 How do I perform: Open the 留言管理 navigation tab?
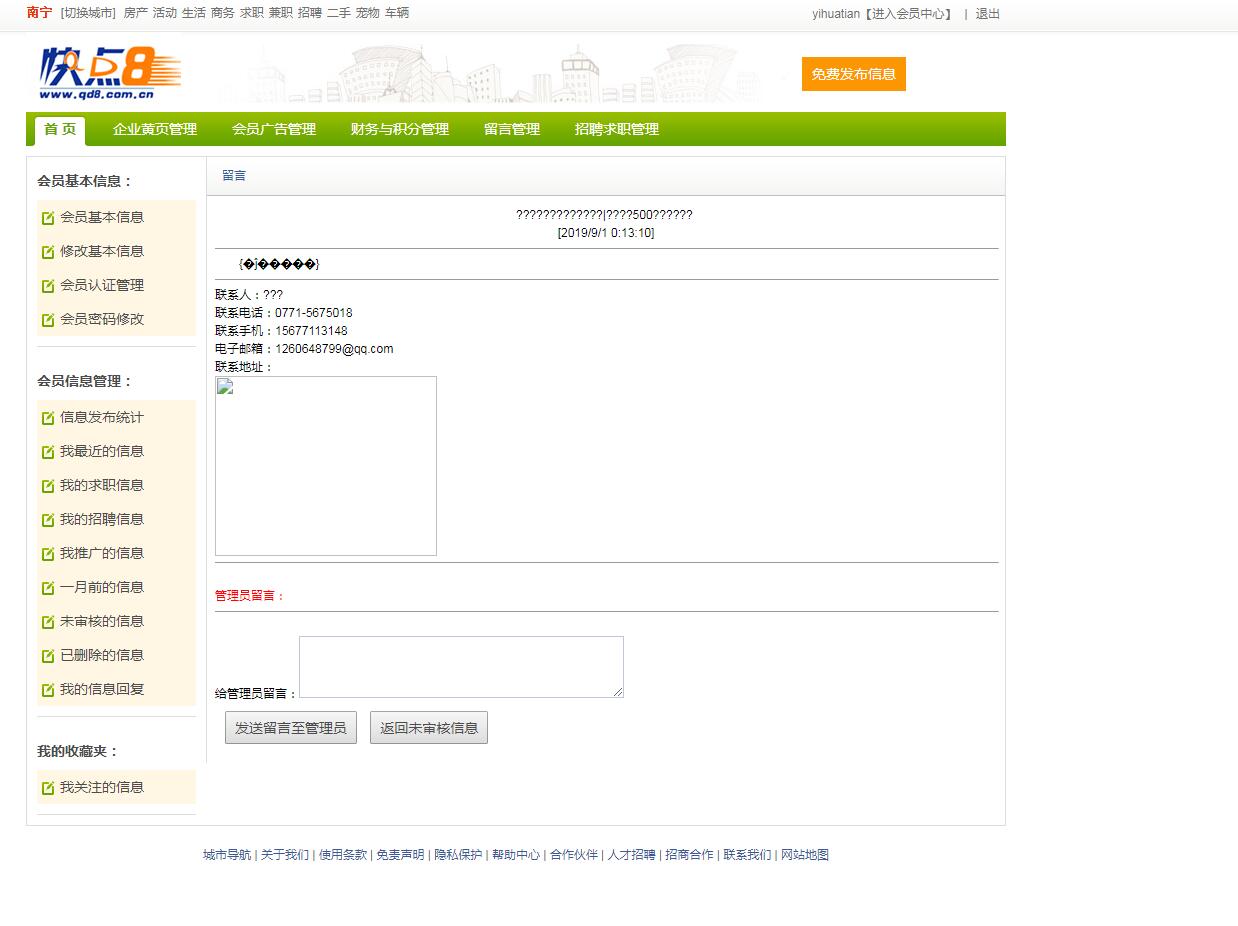[511, 130]
